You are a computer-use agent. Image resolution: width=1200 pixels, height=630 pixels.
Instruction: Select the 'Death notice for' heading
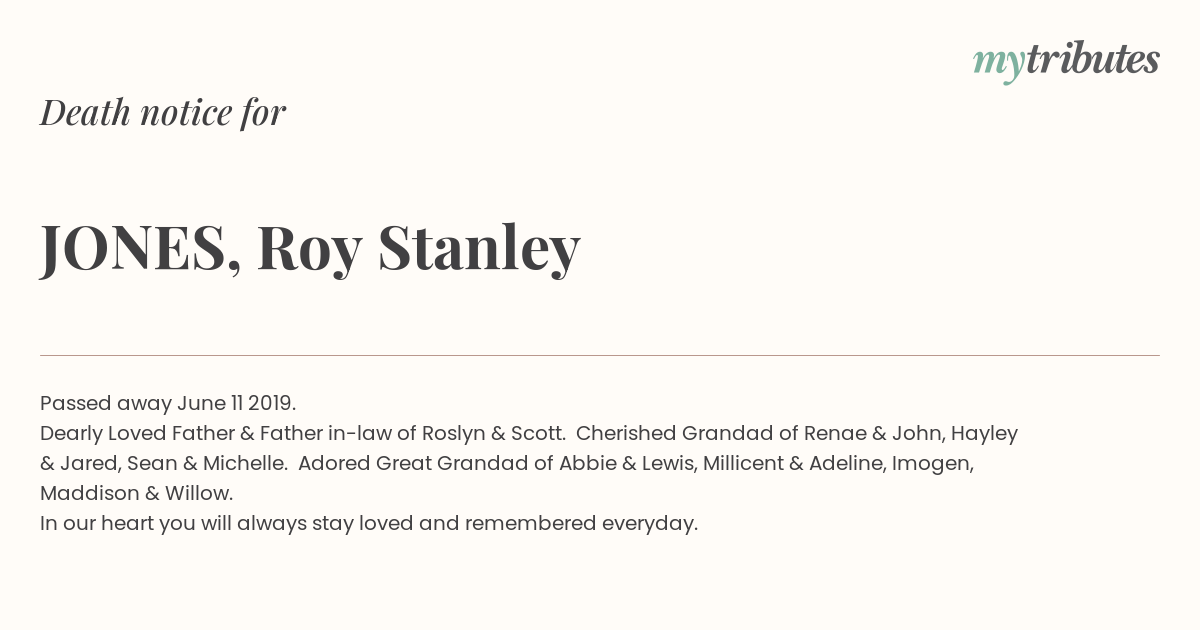(x=163, y=112)
